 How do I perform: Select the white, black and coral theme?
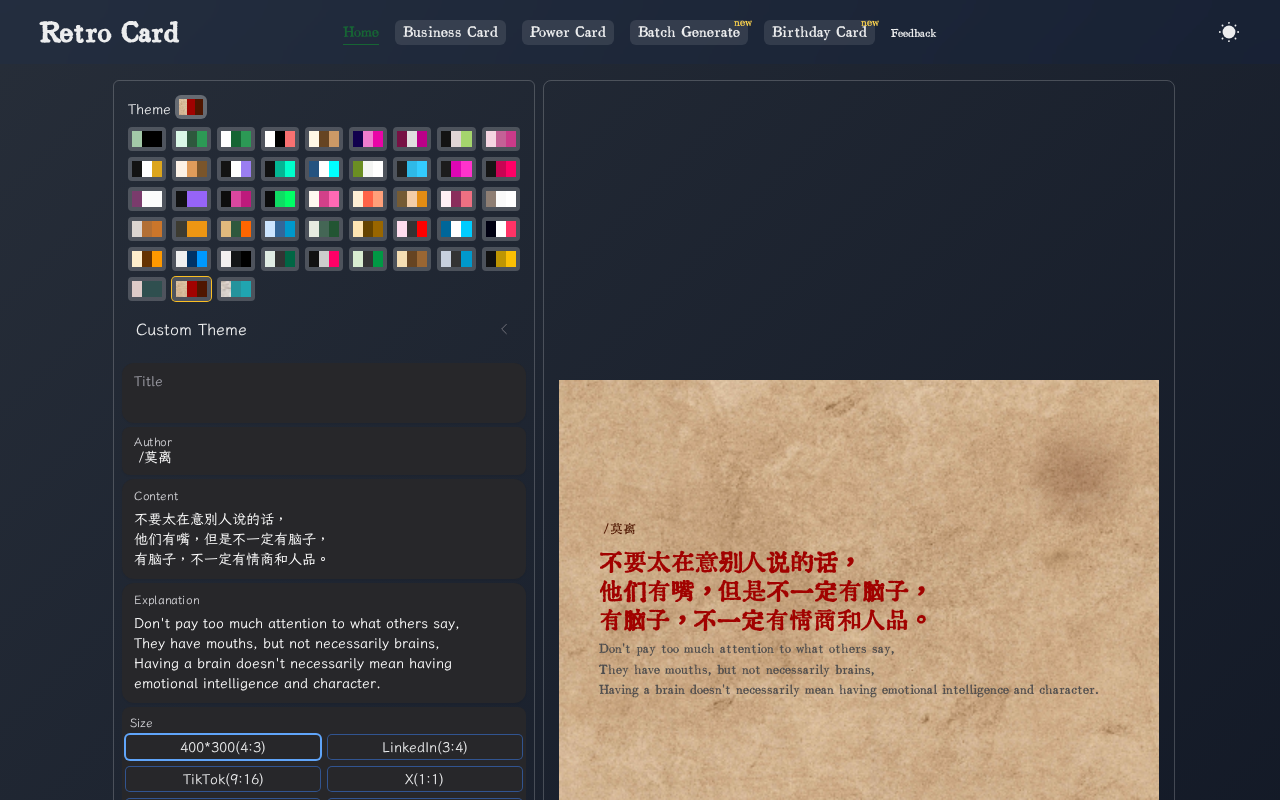click(280, 139)
